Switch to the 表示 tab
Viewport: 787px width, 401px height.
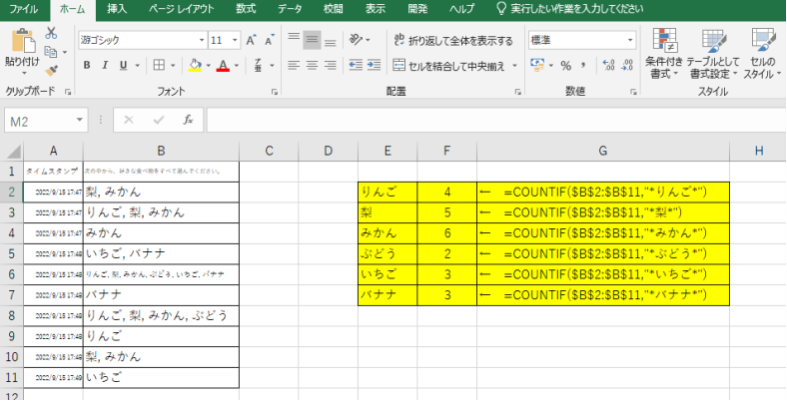(x=375, y=10)
